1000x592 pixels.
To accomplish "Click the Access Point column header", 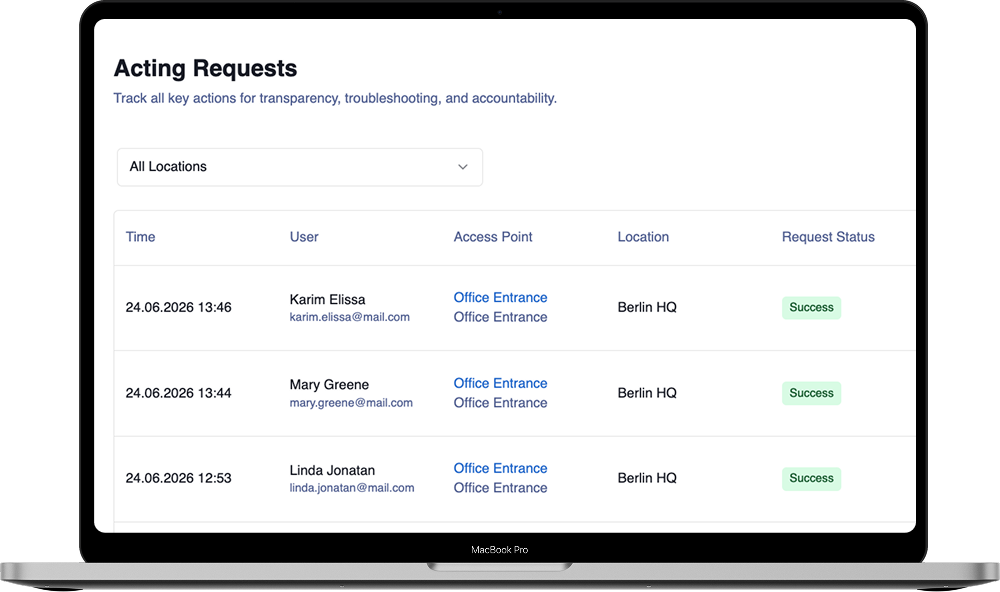I will pos(493,237).
